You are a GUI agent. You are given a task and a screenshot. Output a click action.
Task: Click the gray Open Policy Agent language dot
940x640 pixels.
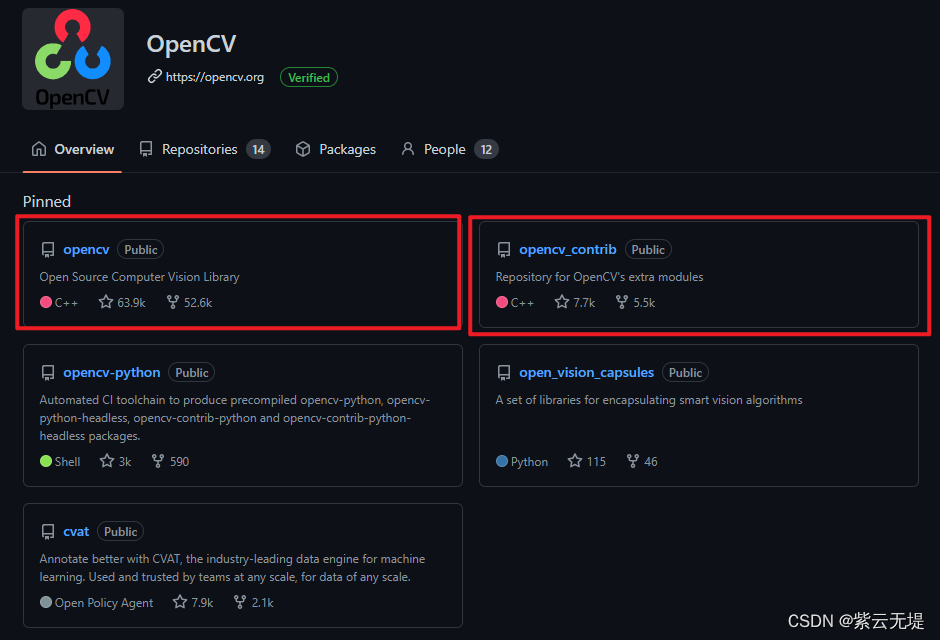pos(46,602)
